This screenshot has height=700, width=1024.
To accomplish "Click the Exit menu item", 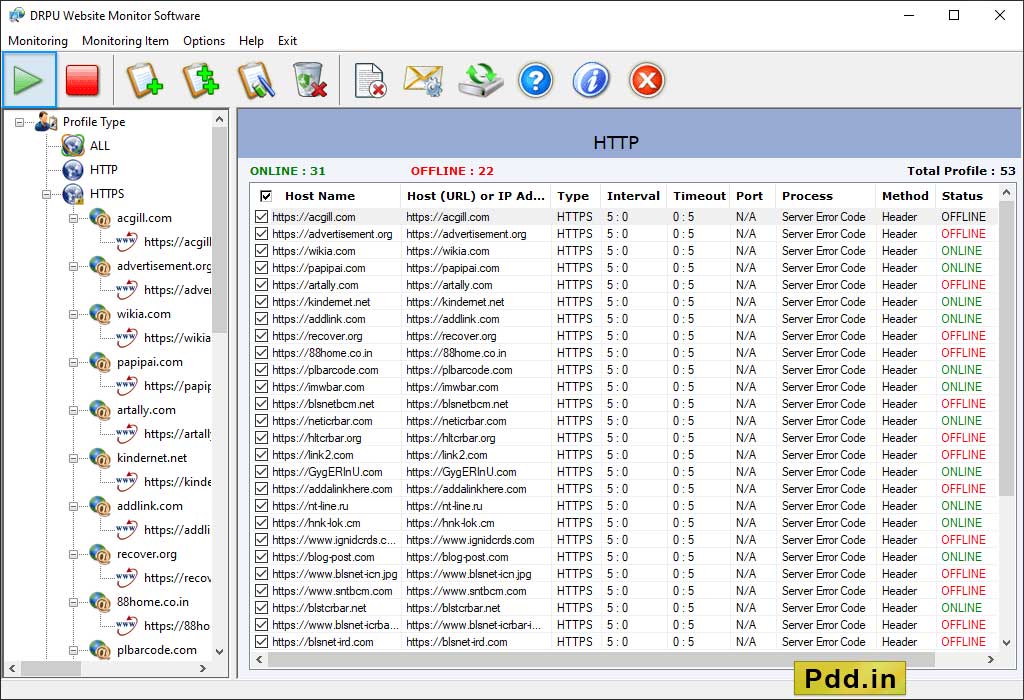I will (287, 40).
